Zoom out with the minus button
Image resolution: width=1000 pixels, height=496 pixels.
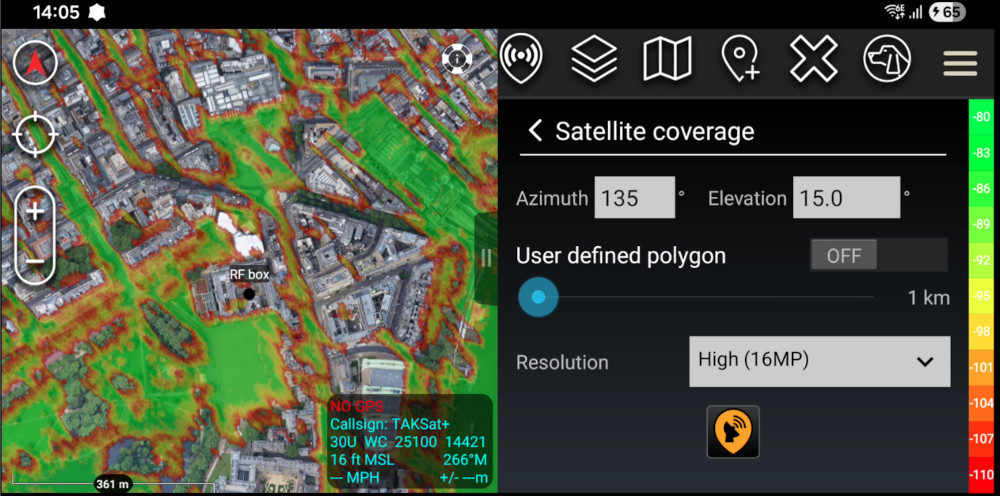(35, 260)
